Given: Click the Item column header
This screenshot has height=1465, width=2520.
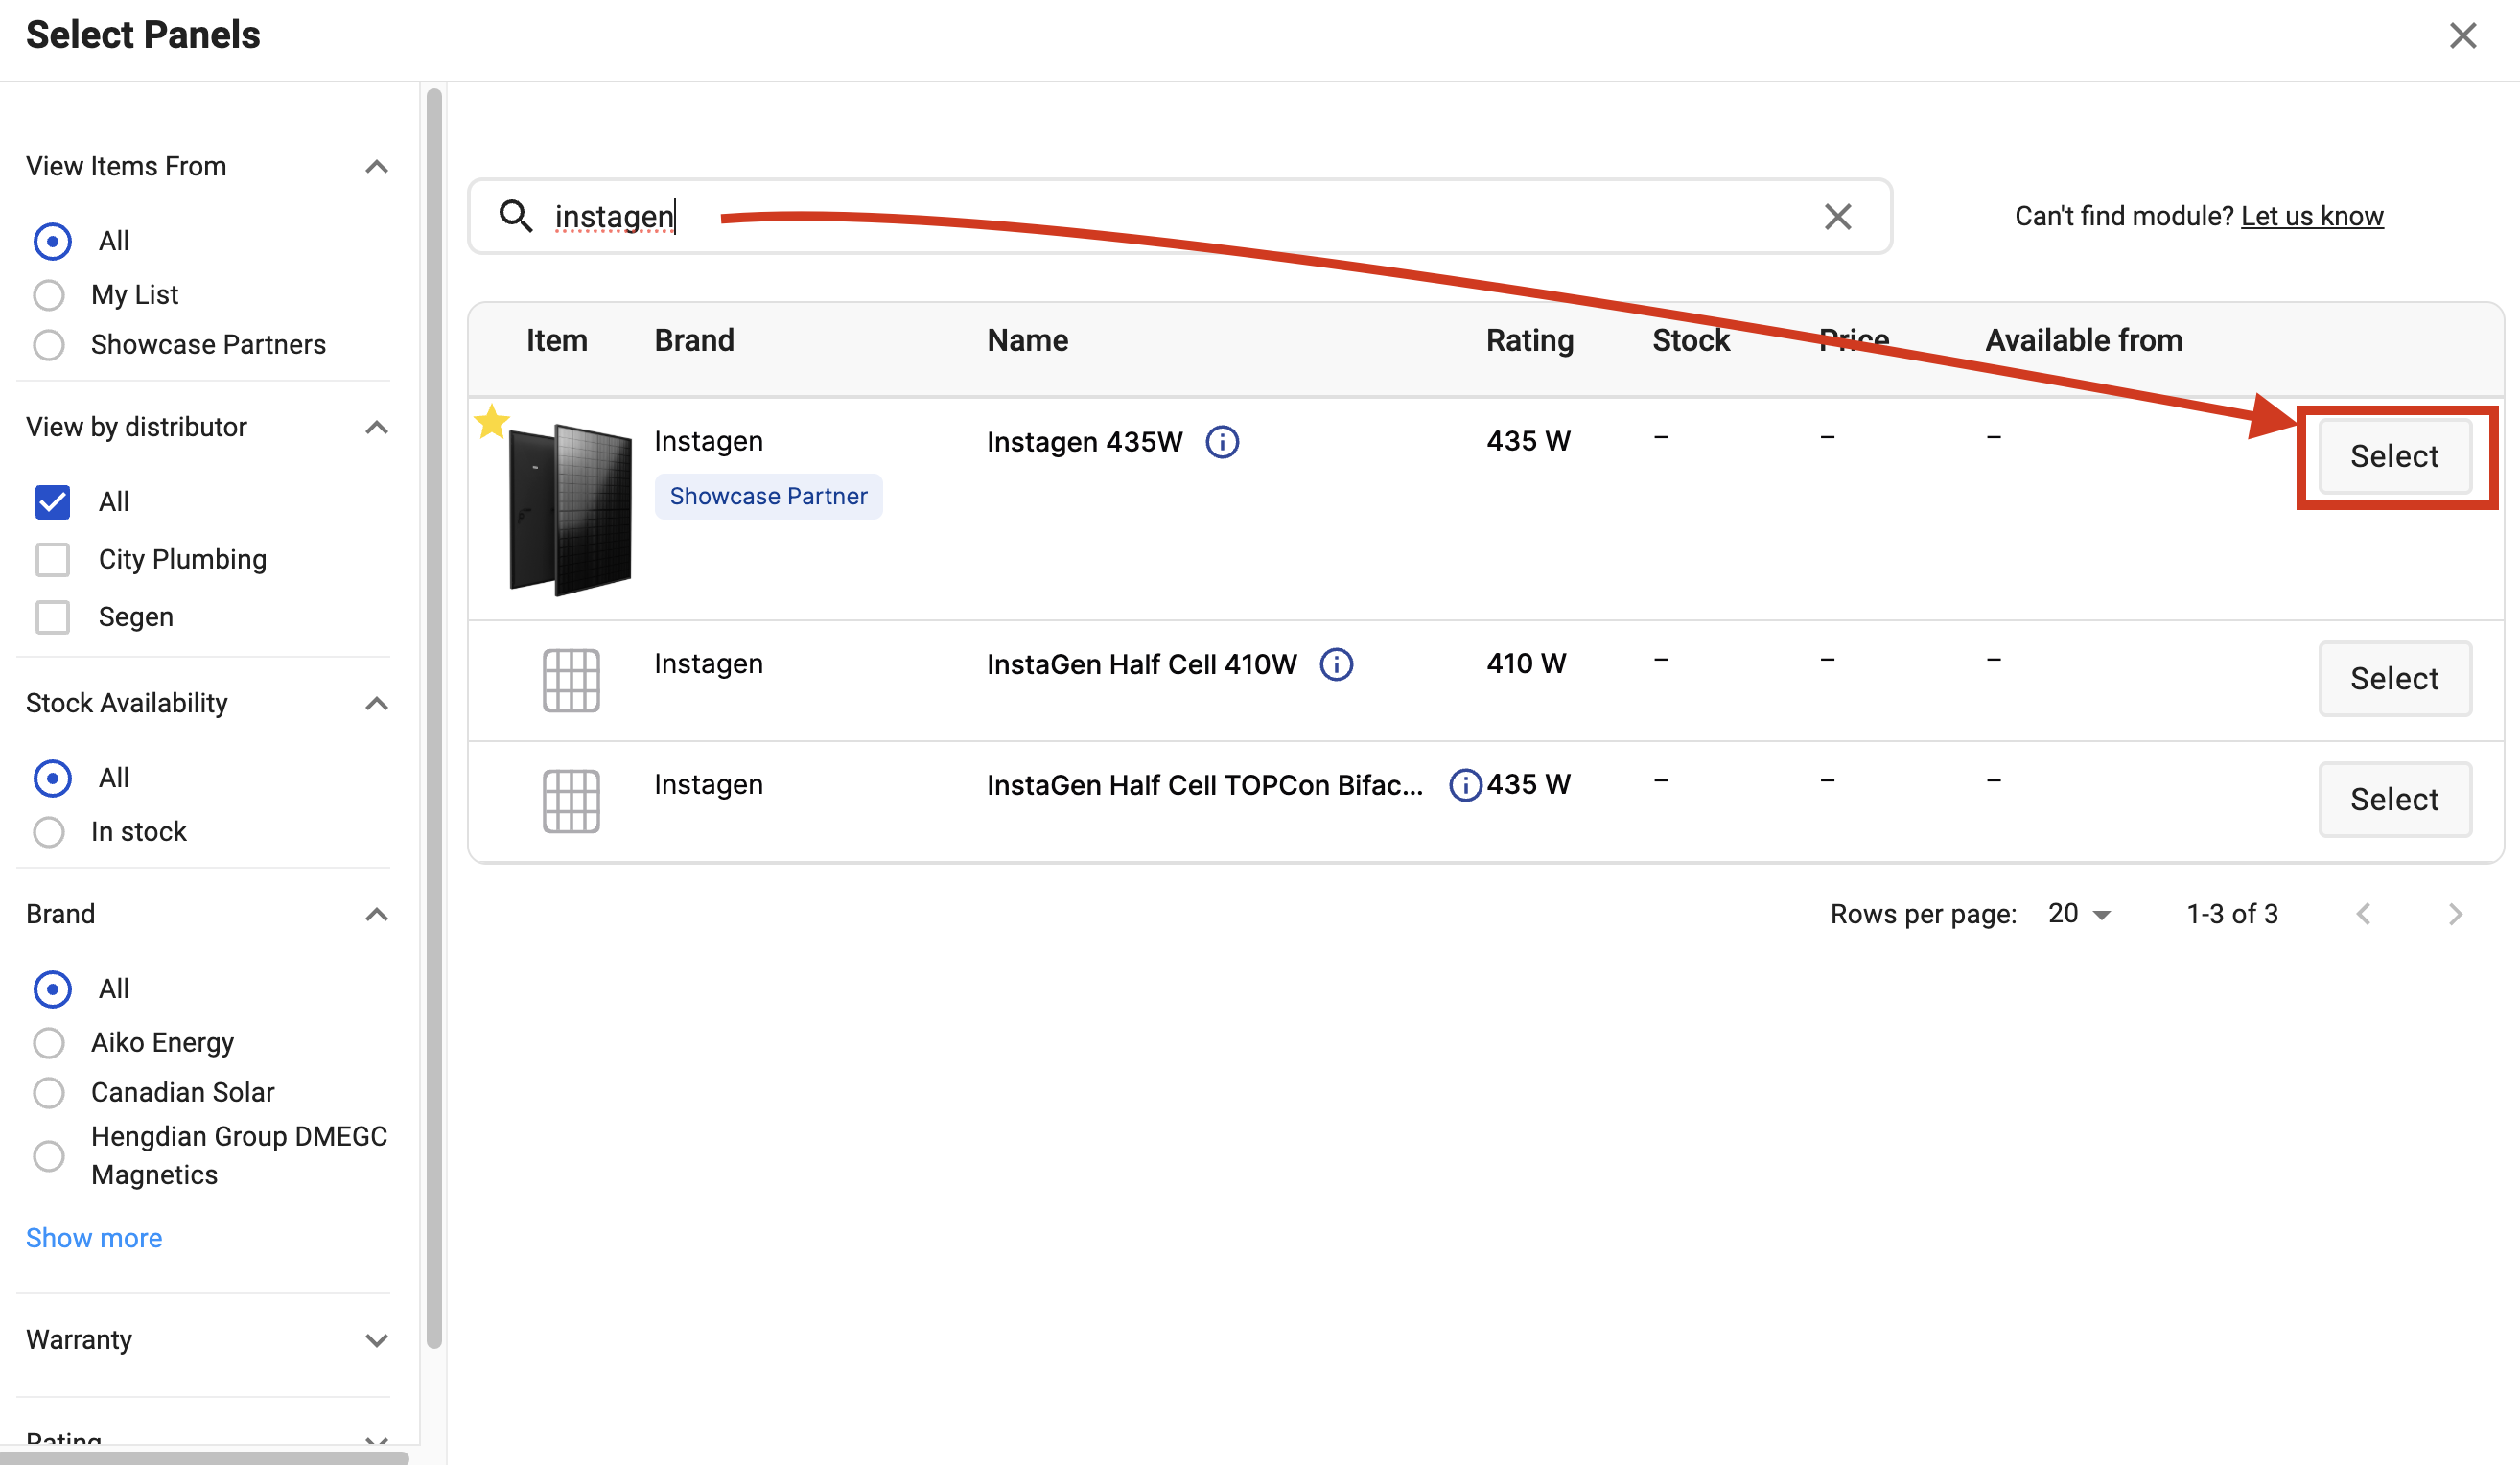Looking at the screenshot, I should [x=556, y=340].
